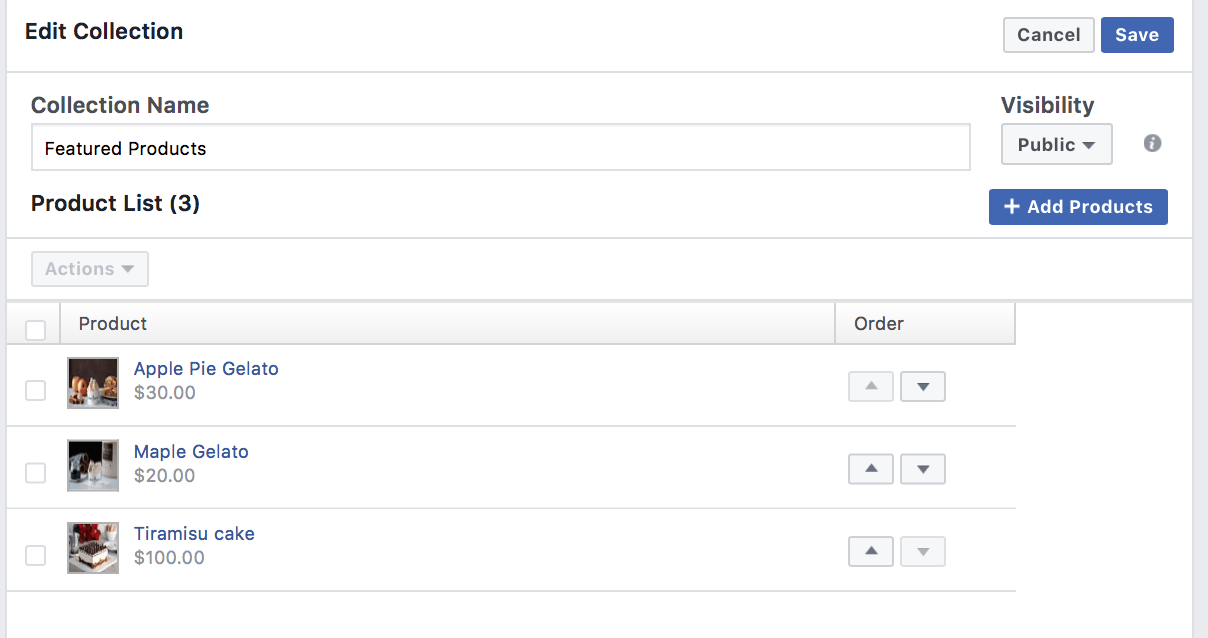Move Maple Gelato up in order

(871, 469)
